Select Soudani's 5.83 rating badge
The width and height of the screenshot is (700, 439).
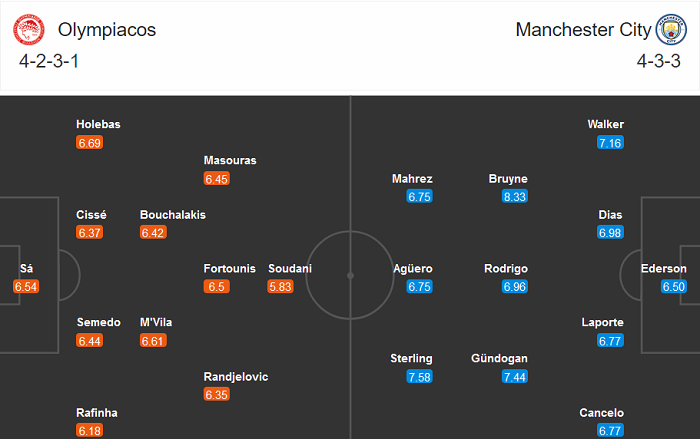pyautogui.click(x=281, y=287)
